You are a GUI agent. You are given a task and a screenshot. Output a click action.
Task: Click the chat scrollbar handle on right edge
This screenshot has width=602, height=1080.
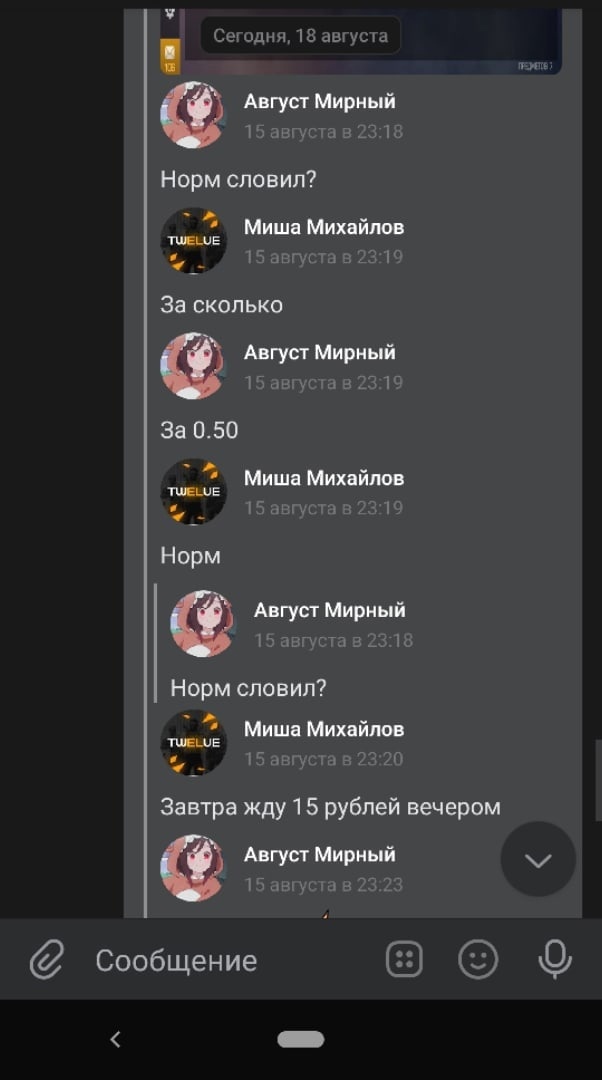pos(599,780)
